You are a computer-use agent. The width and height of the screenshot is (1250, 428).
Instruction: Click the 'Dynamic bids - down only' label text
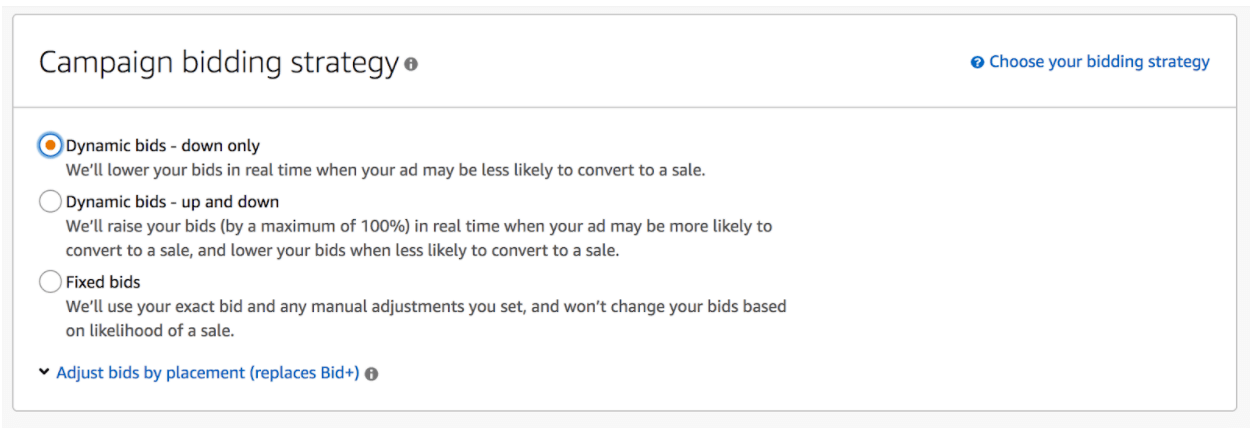[x=163, y=146]
